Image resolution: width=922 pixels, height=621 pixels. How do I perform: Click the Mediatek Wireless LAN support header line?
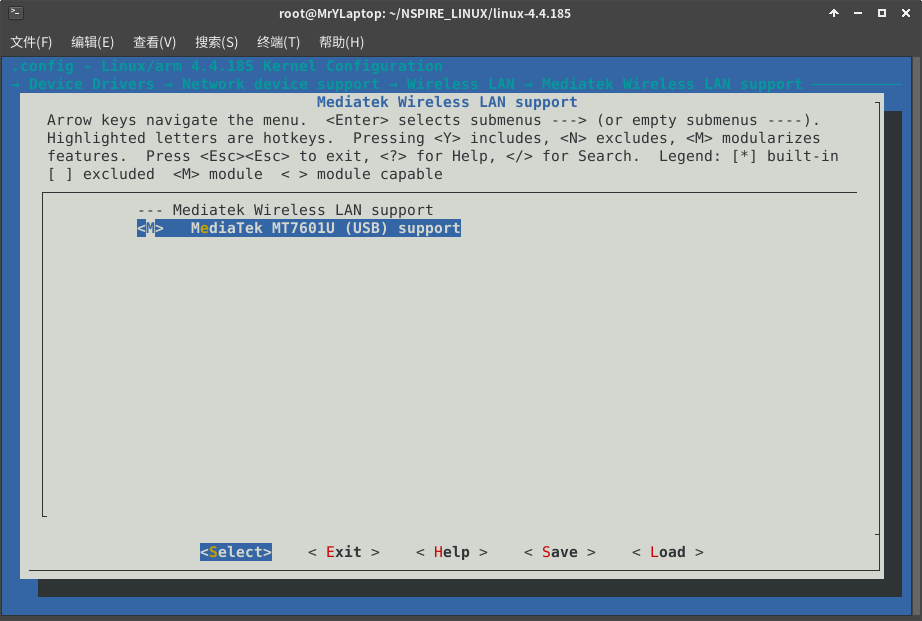point(285,210)
